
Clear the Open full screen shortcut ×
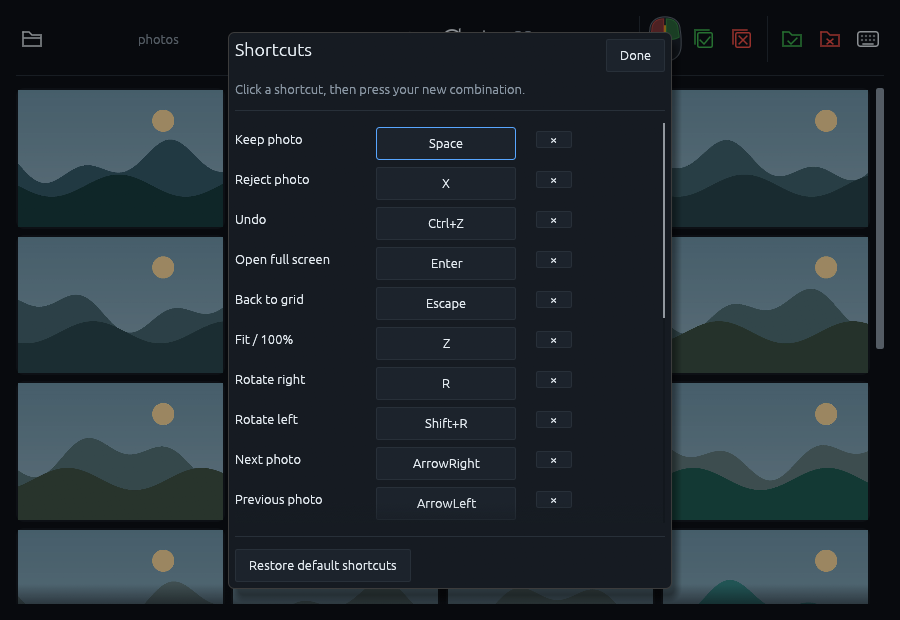[x=553, y=260]
